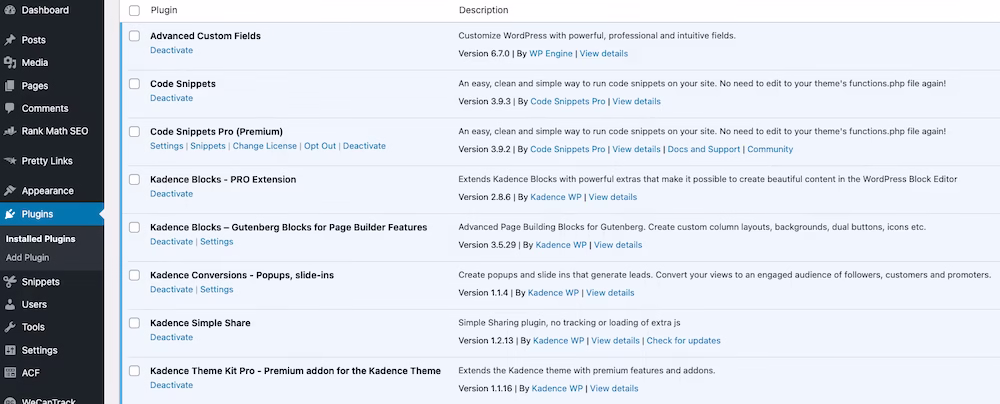
Task: Check the Kadence Blocks Gutenberg Blocks checkbox
Action: tap(134, 227)
